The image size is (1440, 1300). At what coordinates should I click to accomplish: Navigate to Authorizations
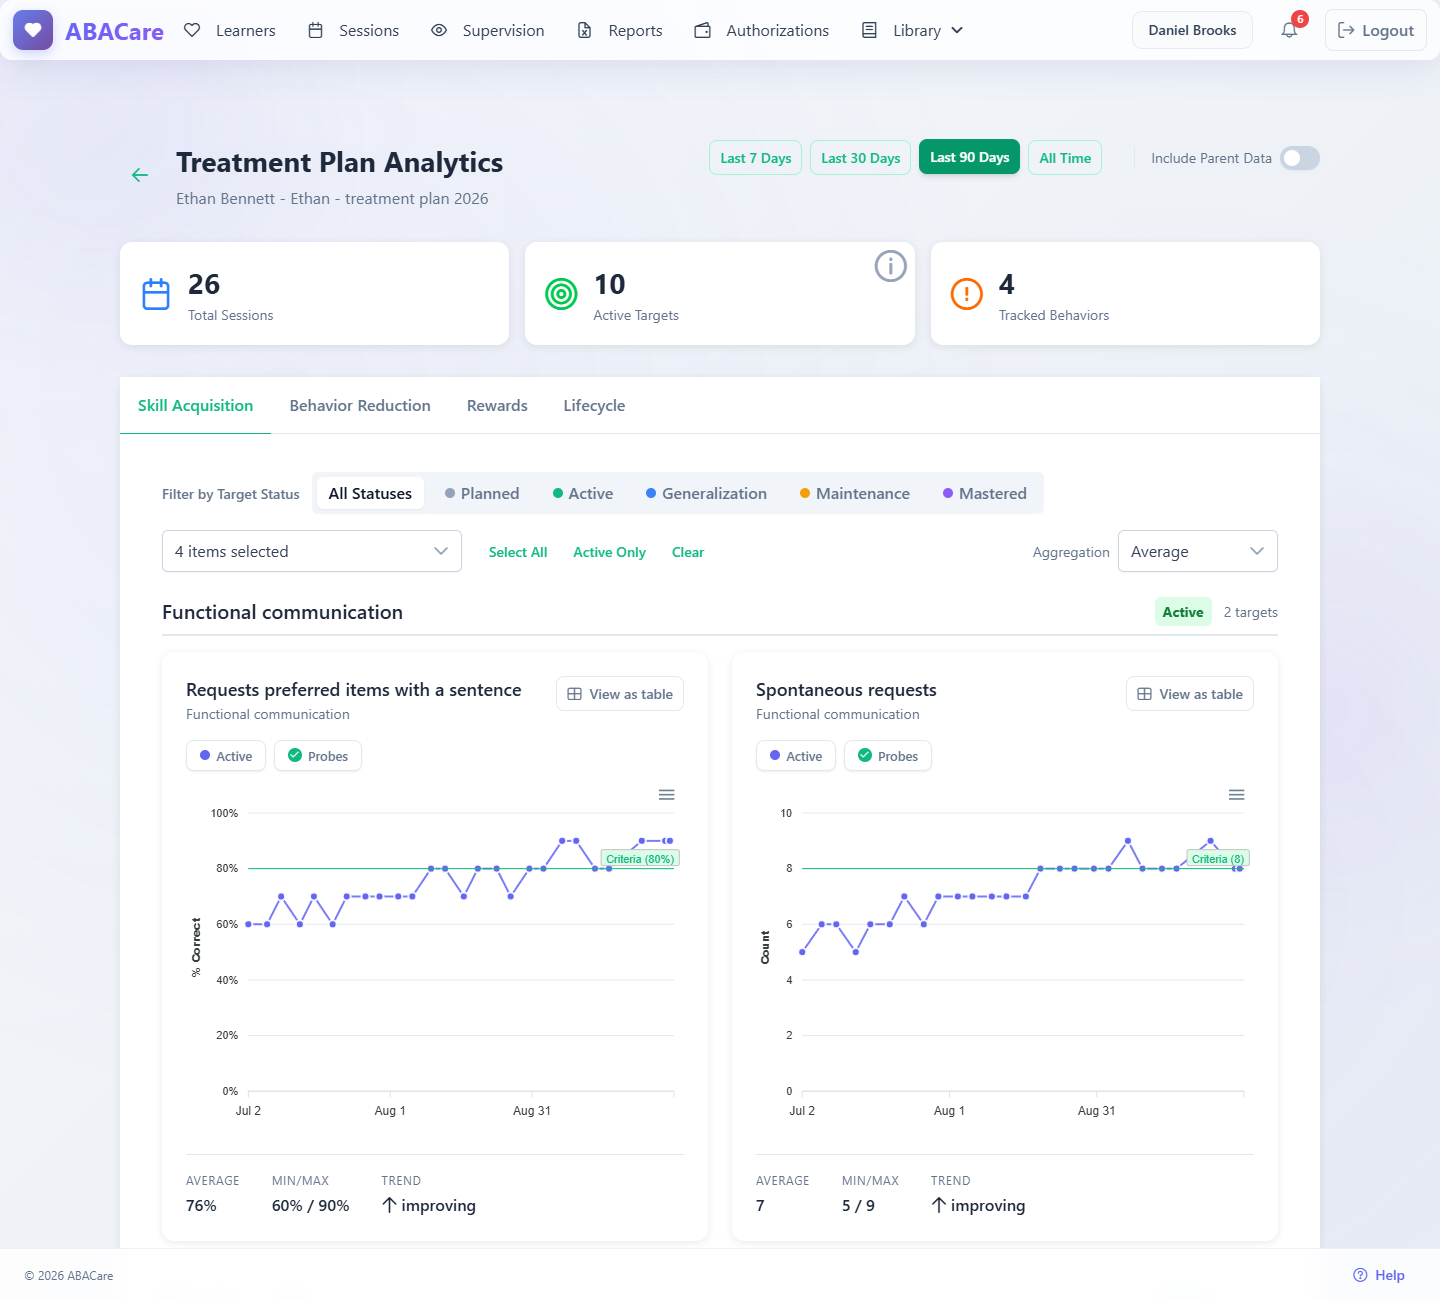click(x=762, y=30)
